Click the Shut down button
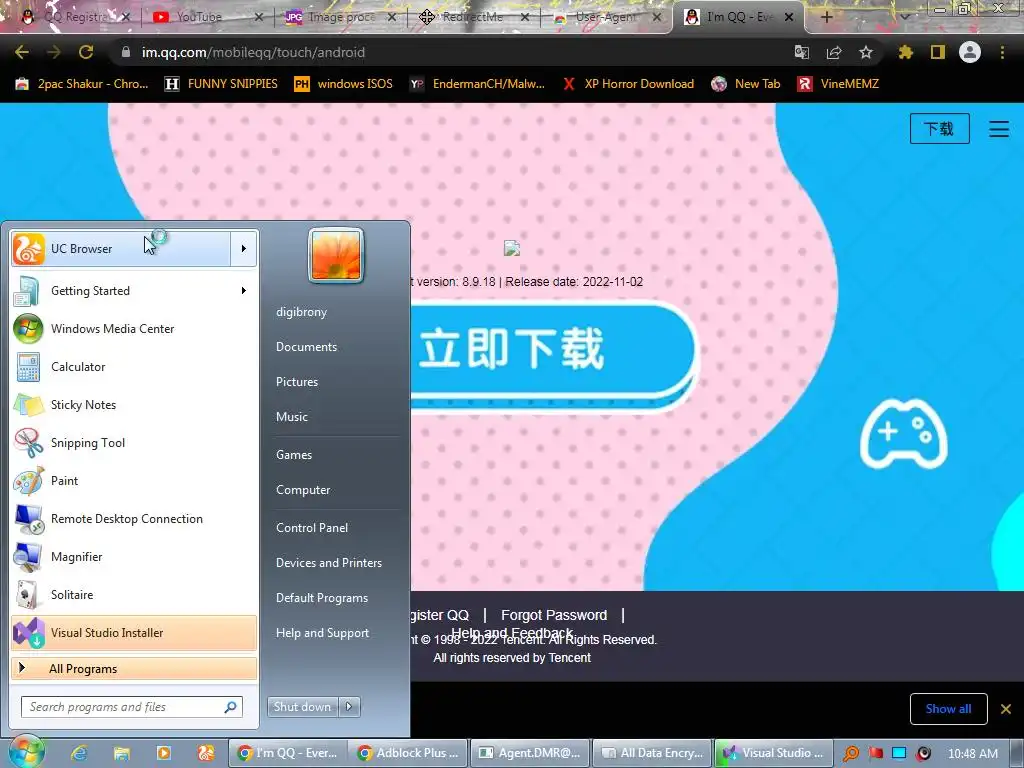This screenshot has width=1024, height=768. point(302,707)
